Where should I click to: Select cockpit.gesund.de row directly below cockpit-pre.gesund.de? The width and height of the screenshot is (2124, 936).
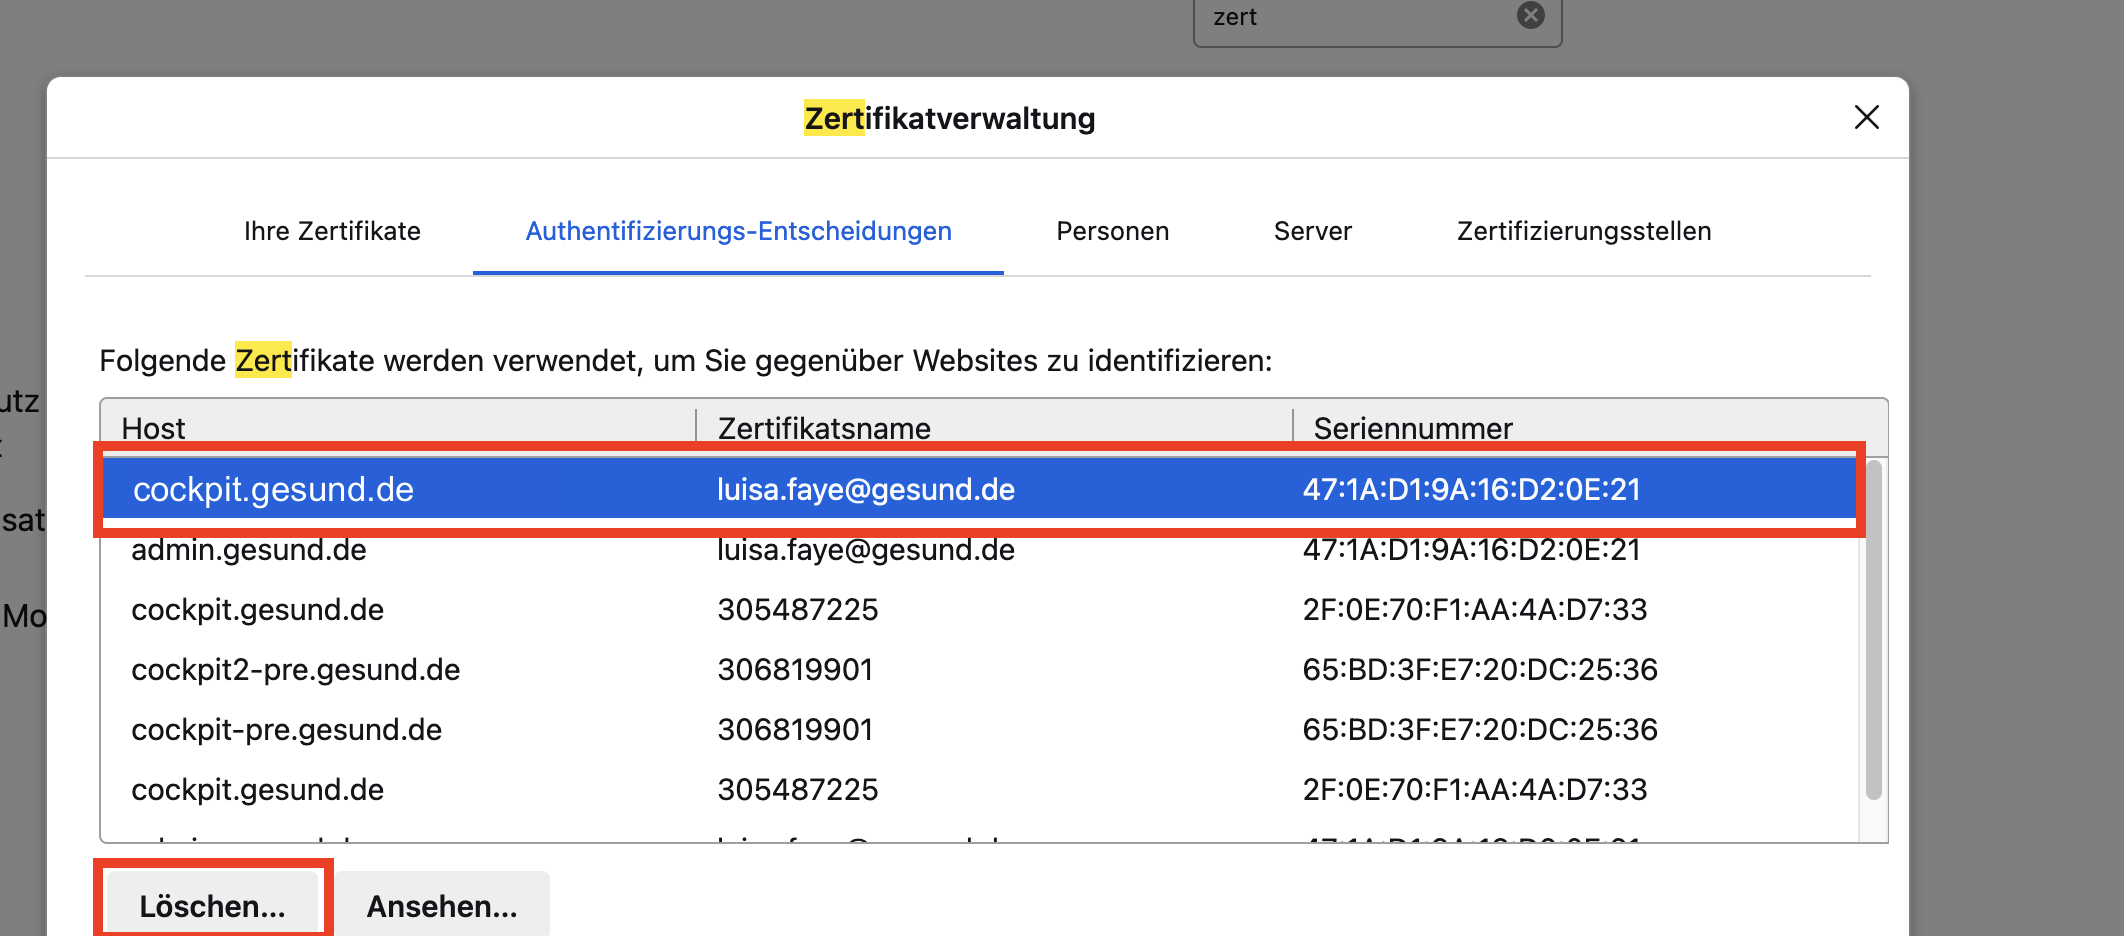point(980,789)
